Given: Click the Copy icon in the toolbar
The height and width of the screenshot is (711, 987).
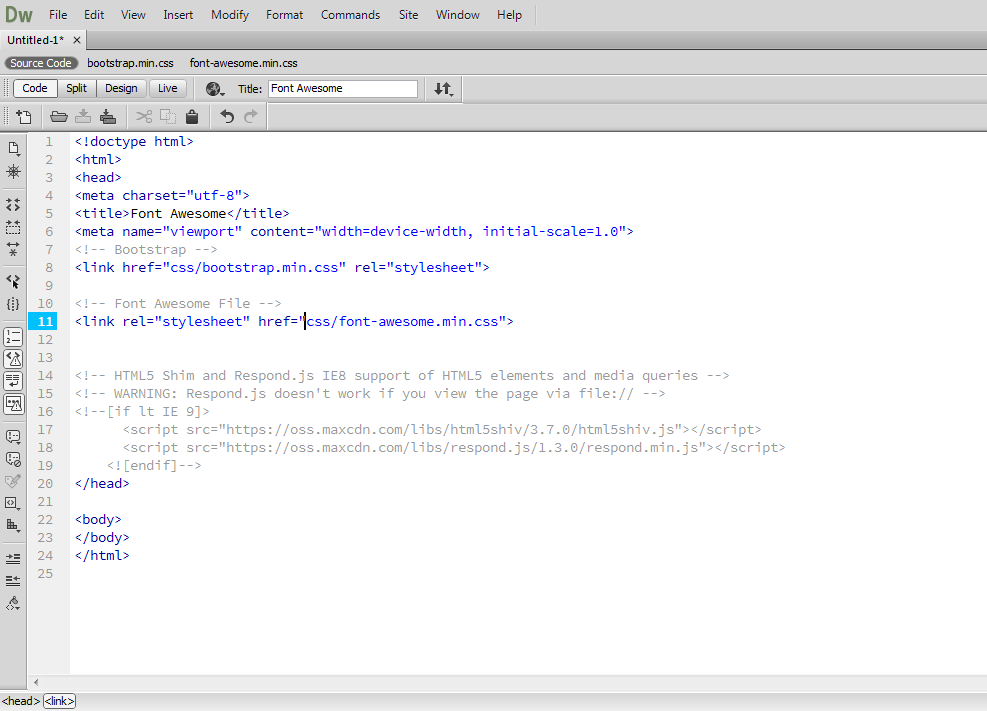Looking at the screenshot, I should pyautogui.click(x=168, y=116).
